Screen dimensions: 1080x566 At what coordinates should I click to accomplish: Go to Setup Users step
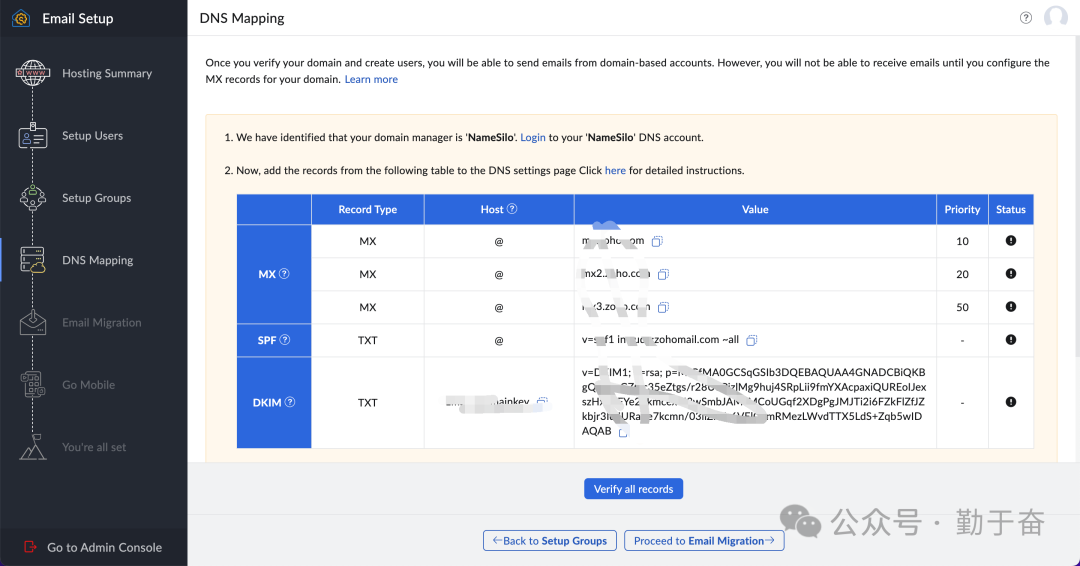pyautogui.click(x=92, y=136)
